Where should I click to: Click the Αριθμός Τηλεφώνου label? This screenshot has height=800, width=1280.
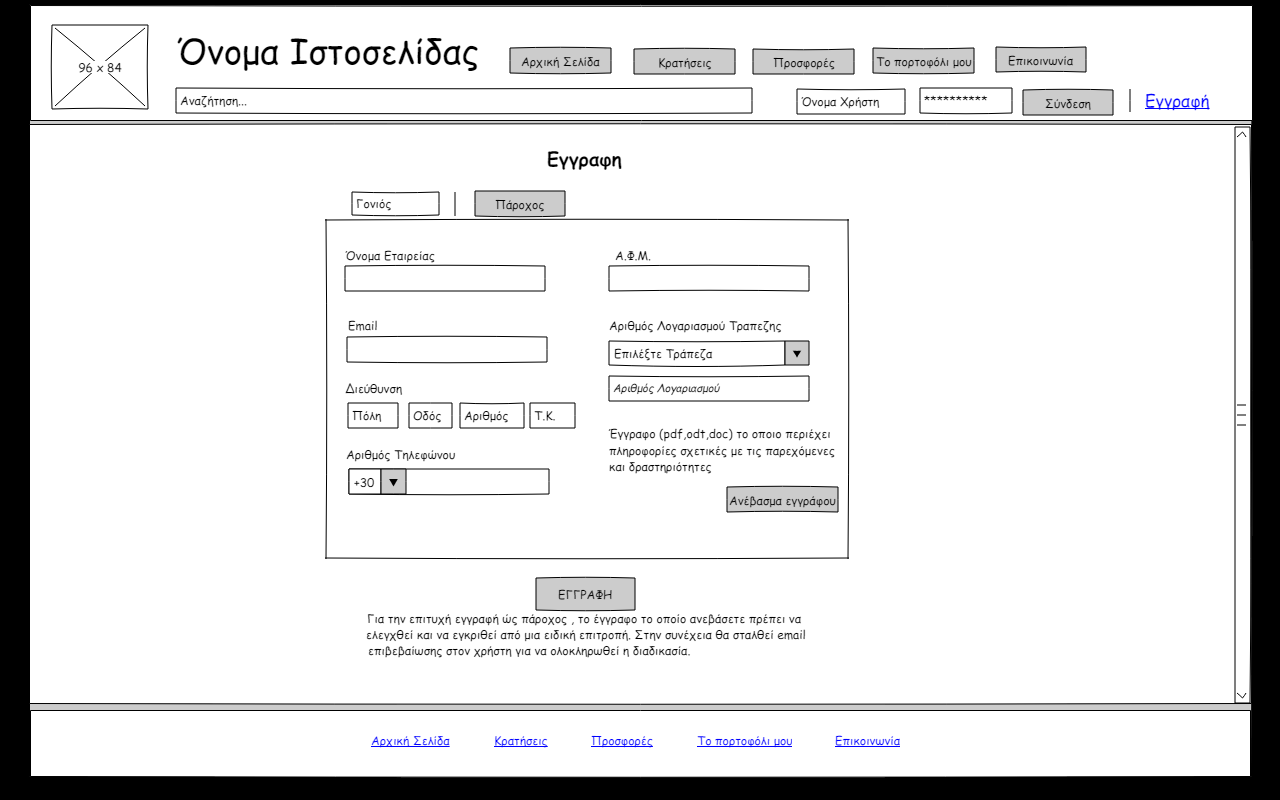coord(401,455)
